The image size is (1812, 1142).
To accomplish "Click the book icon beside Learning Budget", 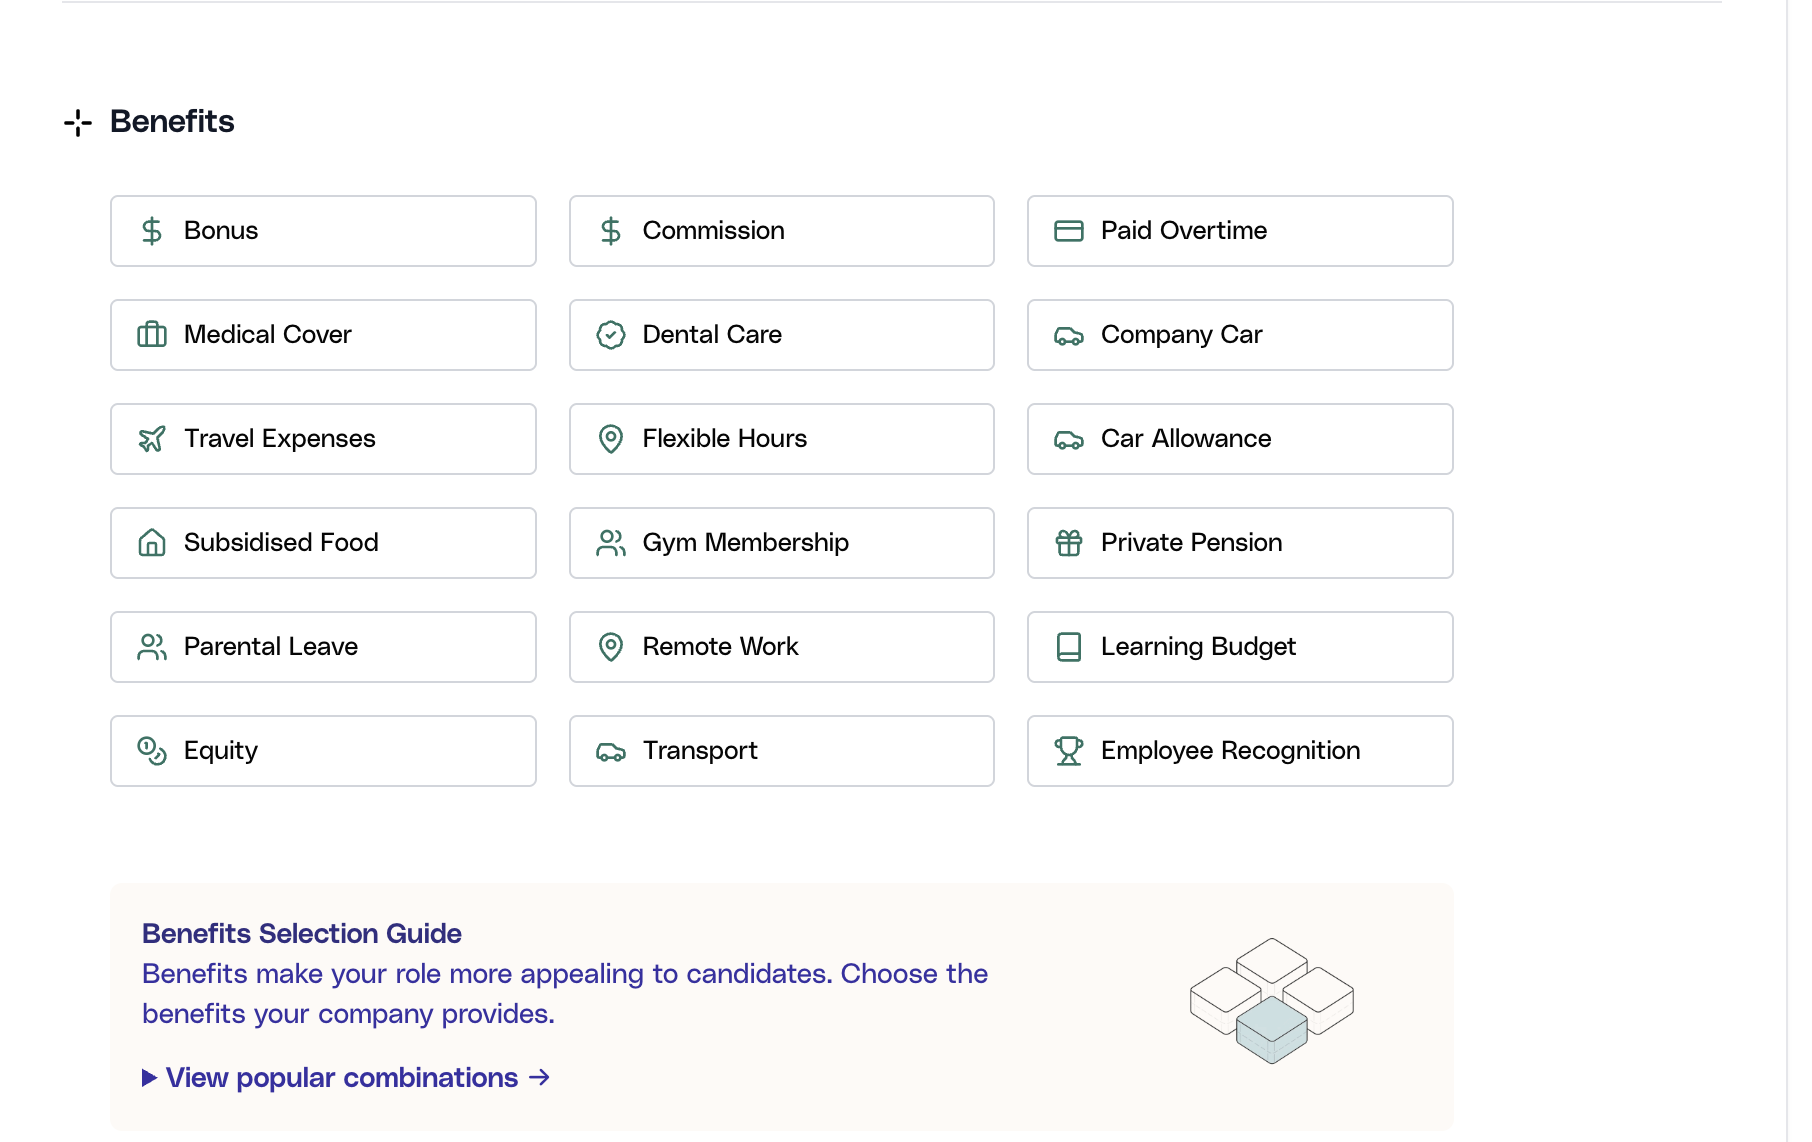I will [1068, 647].
